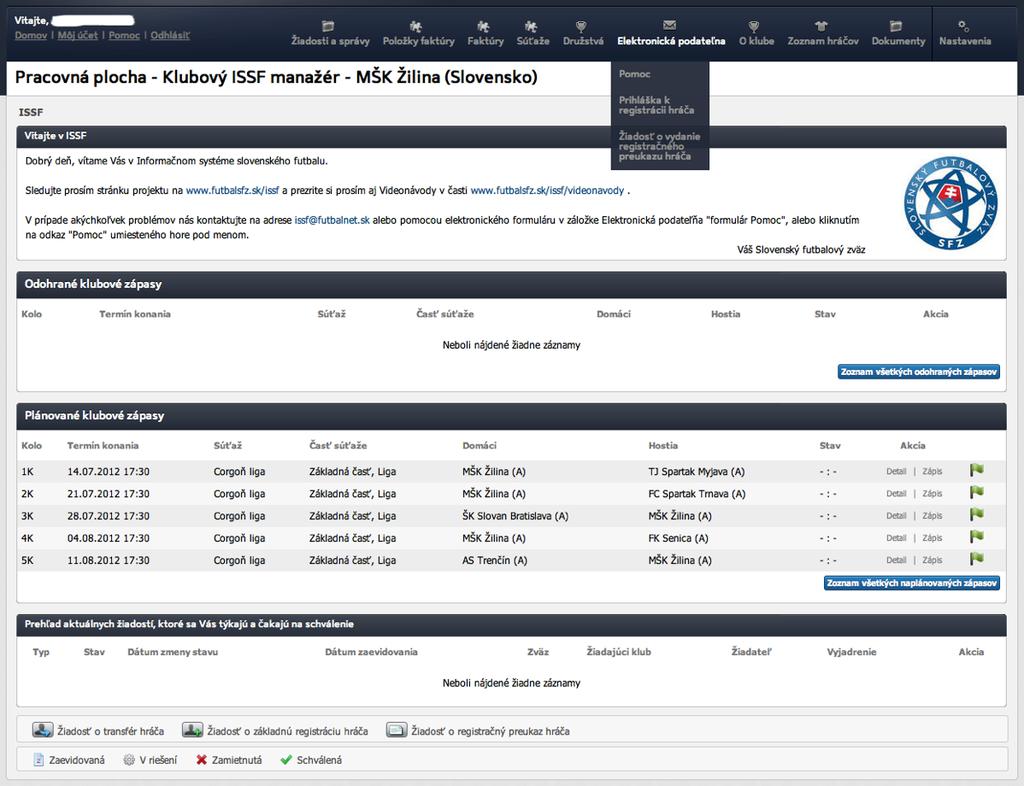
Task: Select Žiadosť o vydanie registračného preukazu hráča
Action: pos(660,146)
